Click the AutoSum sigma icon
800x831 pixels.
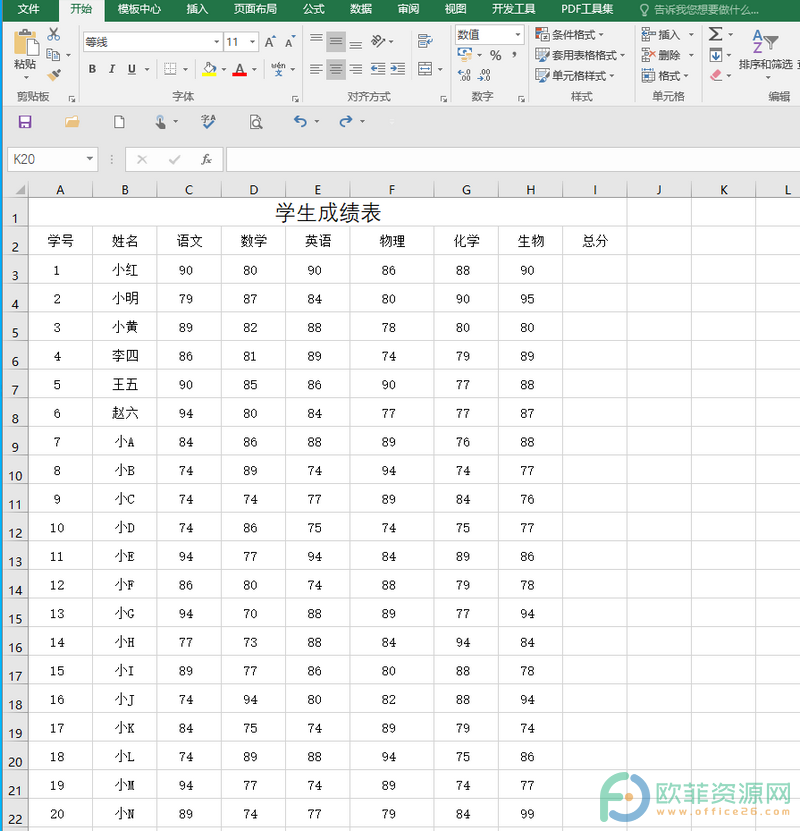(715, 34)
